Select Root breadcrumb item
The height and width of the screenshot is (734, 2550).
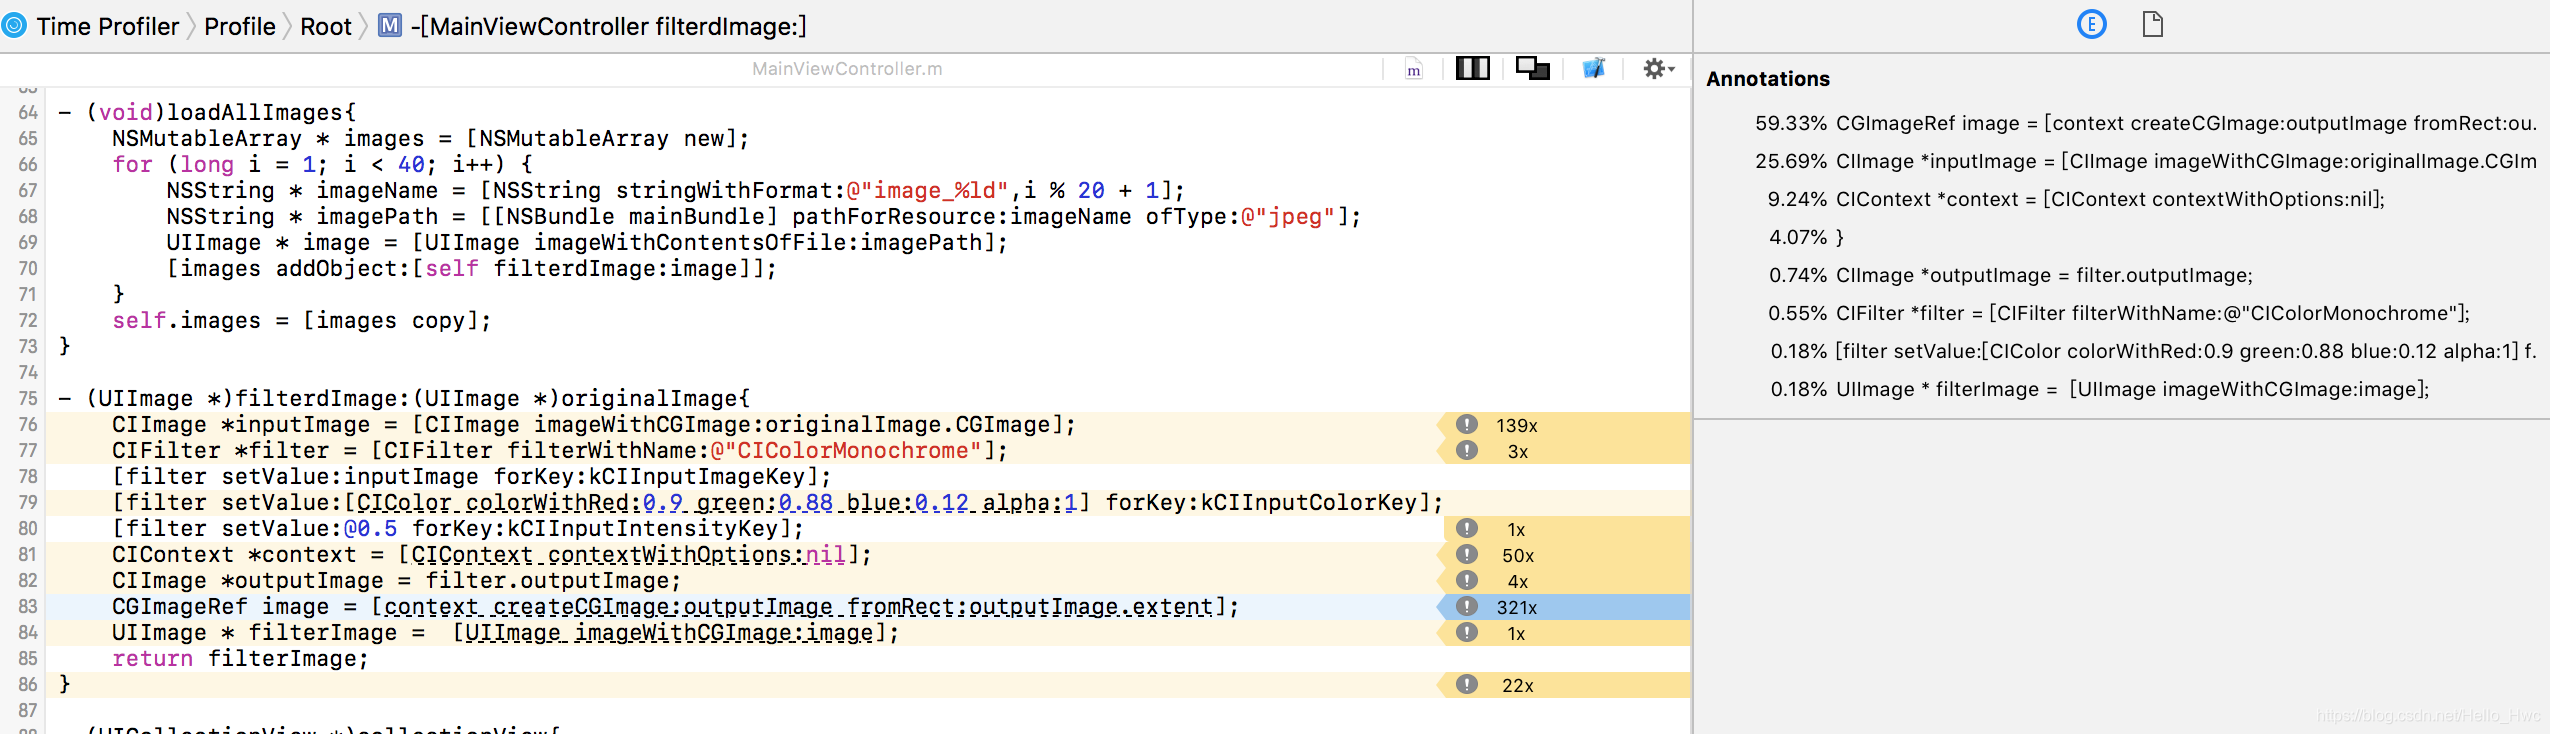[x=326, y=26]
